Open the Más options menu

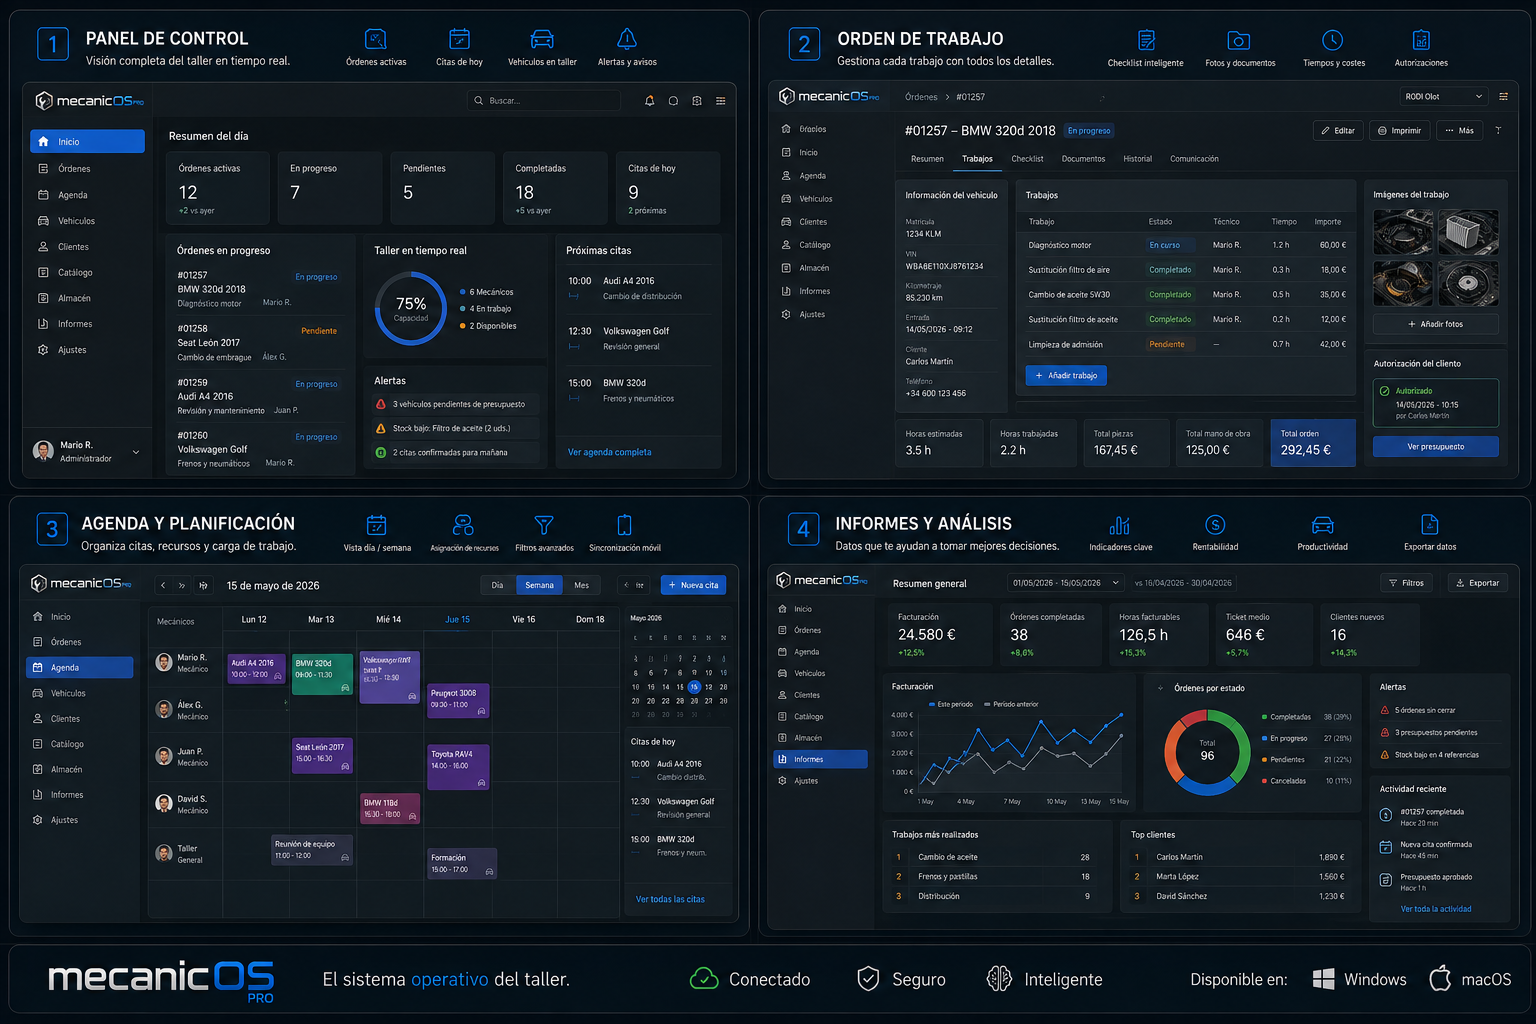(1460, 131)
